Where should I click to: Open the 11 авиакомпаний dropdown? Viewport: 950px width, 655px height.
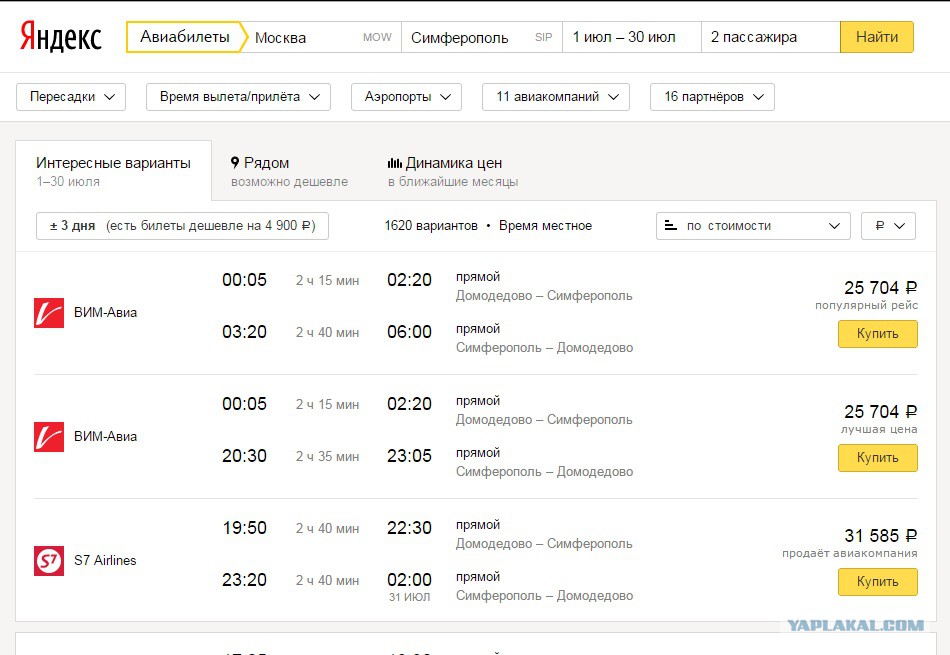coord(556,97)
